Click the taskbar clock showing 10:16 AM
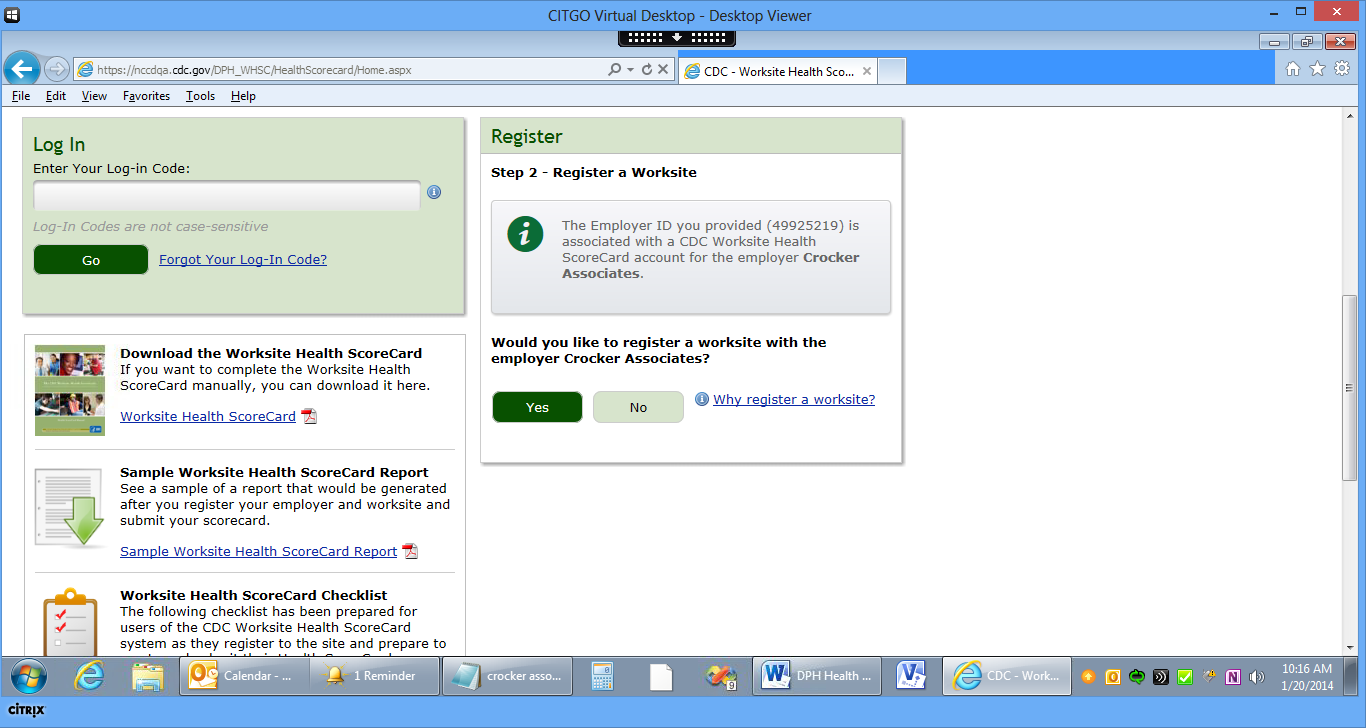The height and width of the screenshot is (728, 1366). pyautogui.click(x=1306, y=677)
